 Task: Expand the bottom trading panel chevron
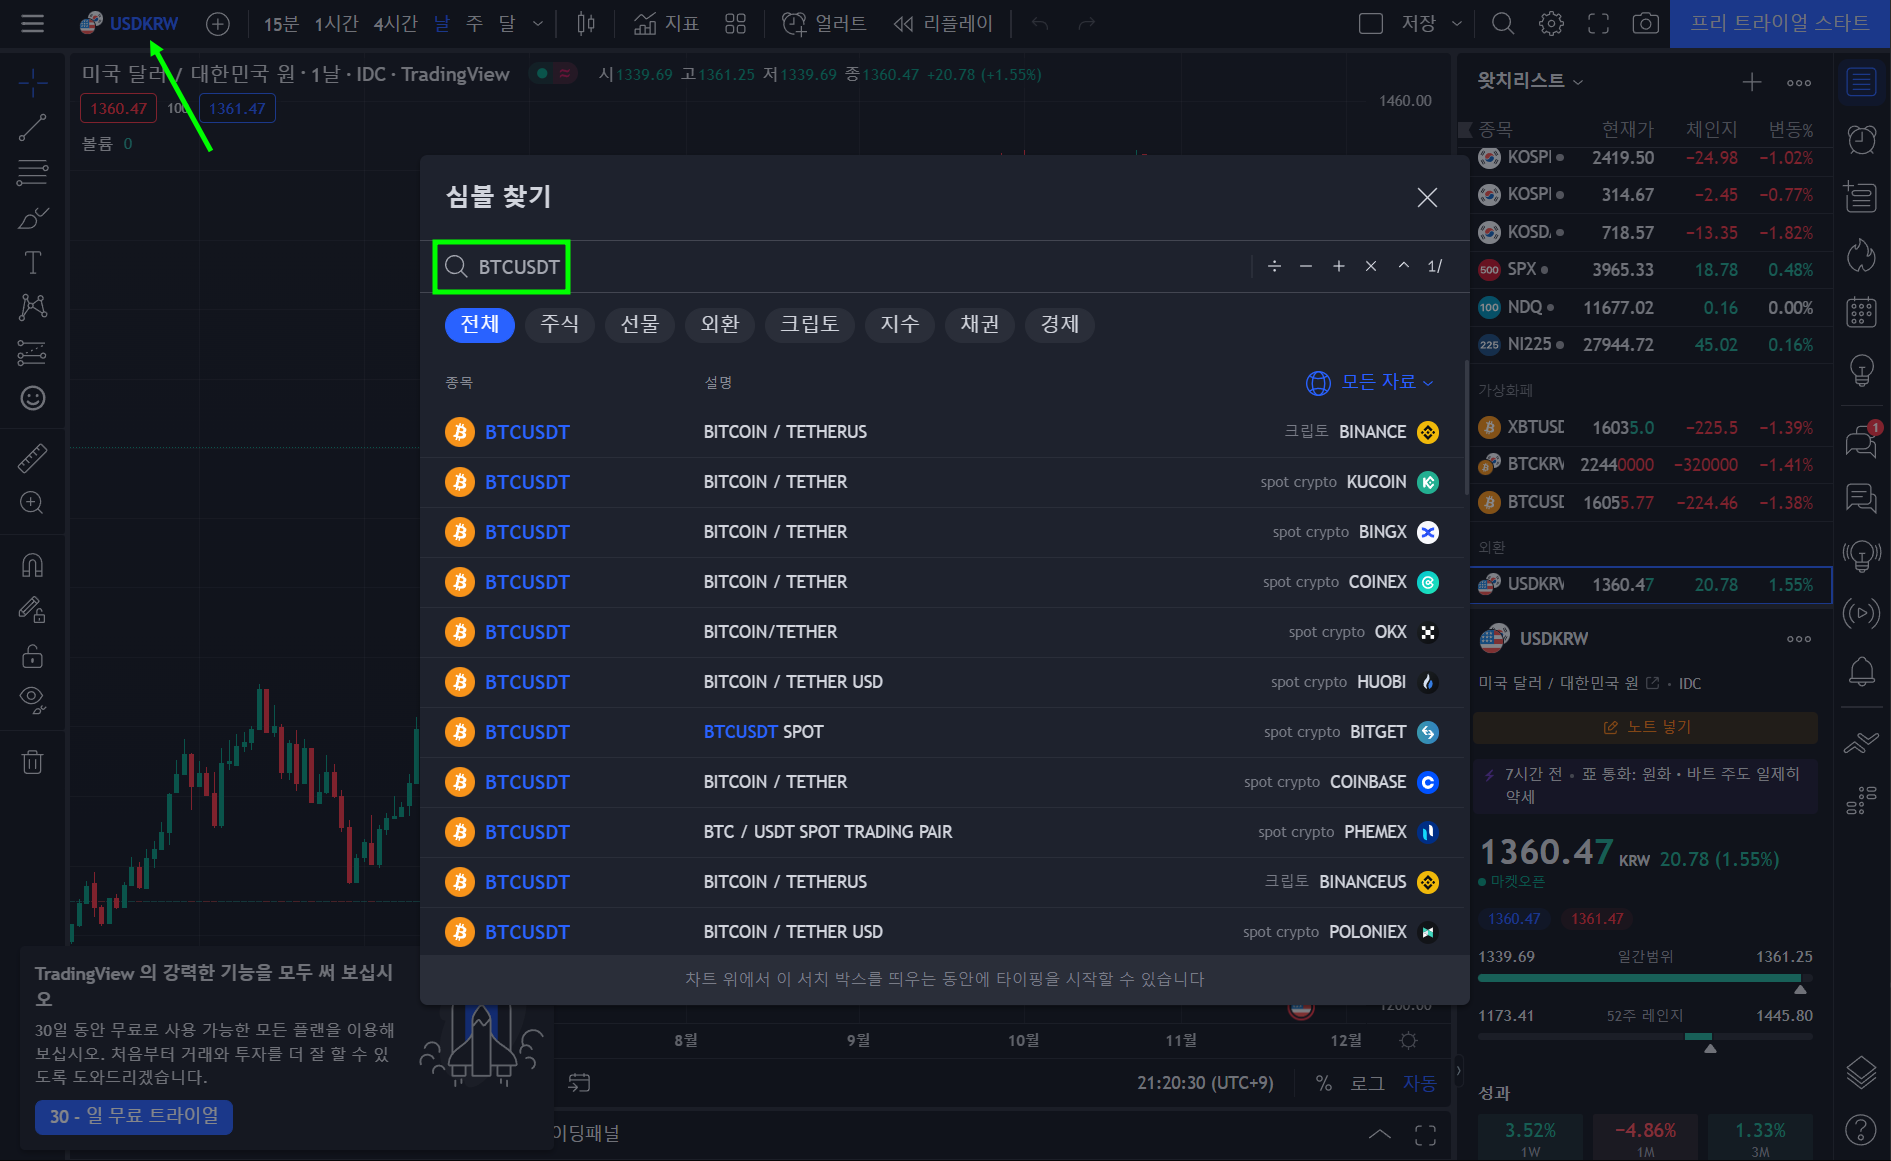(1379, 1134)
